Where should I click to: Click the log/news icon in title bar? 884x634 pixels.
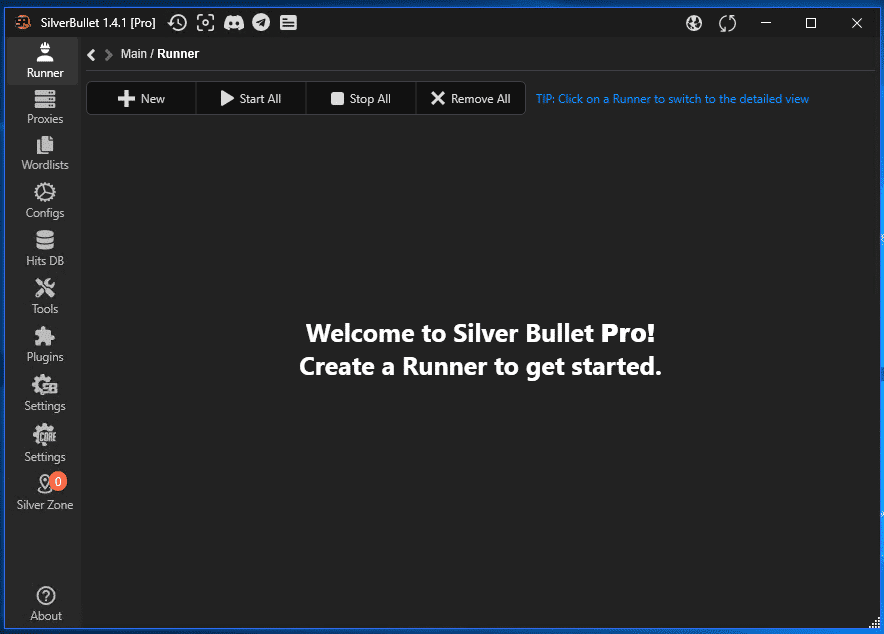(x=288, y=23)
